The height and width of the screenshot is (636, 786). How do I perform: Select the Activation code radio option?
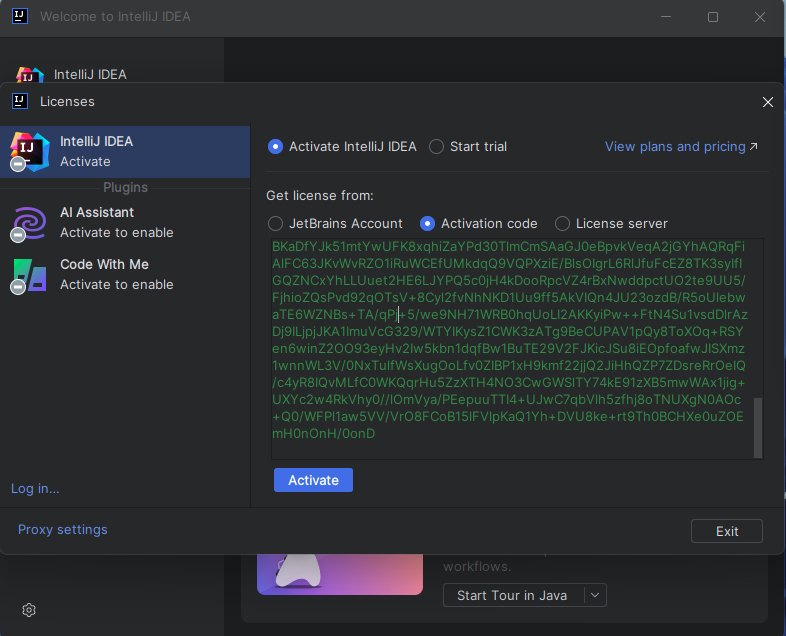click(428, 224)
